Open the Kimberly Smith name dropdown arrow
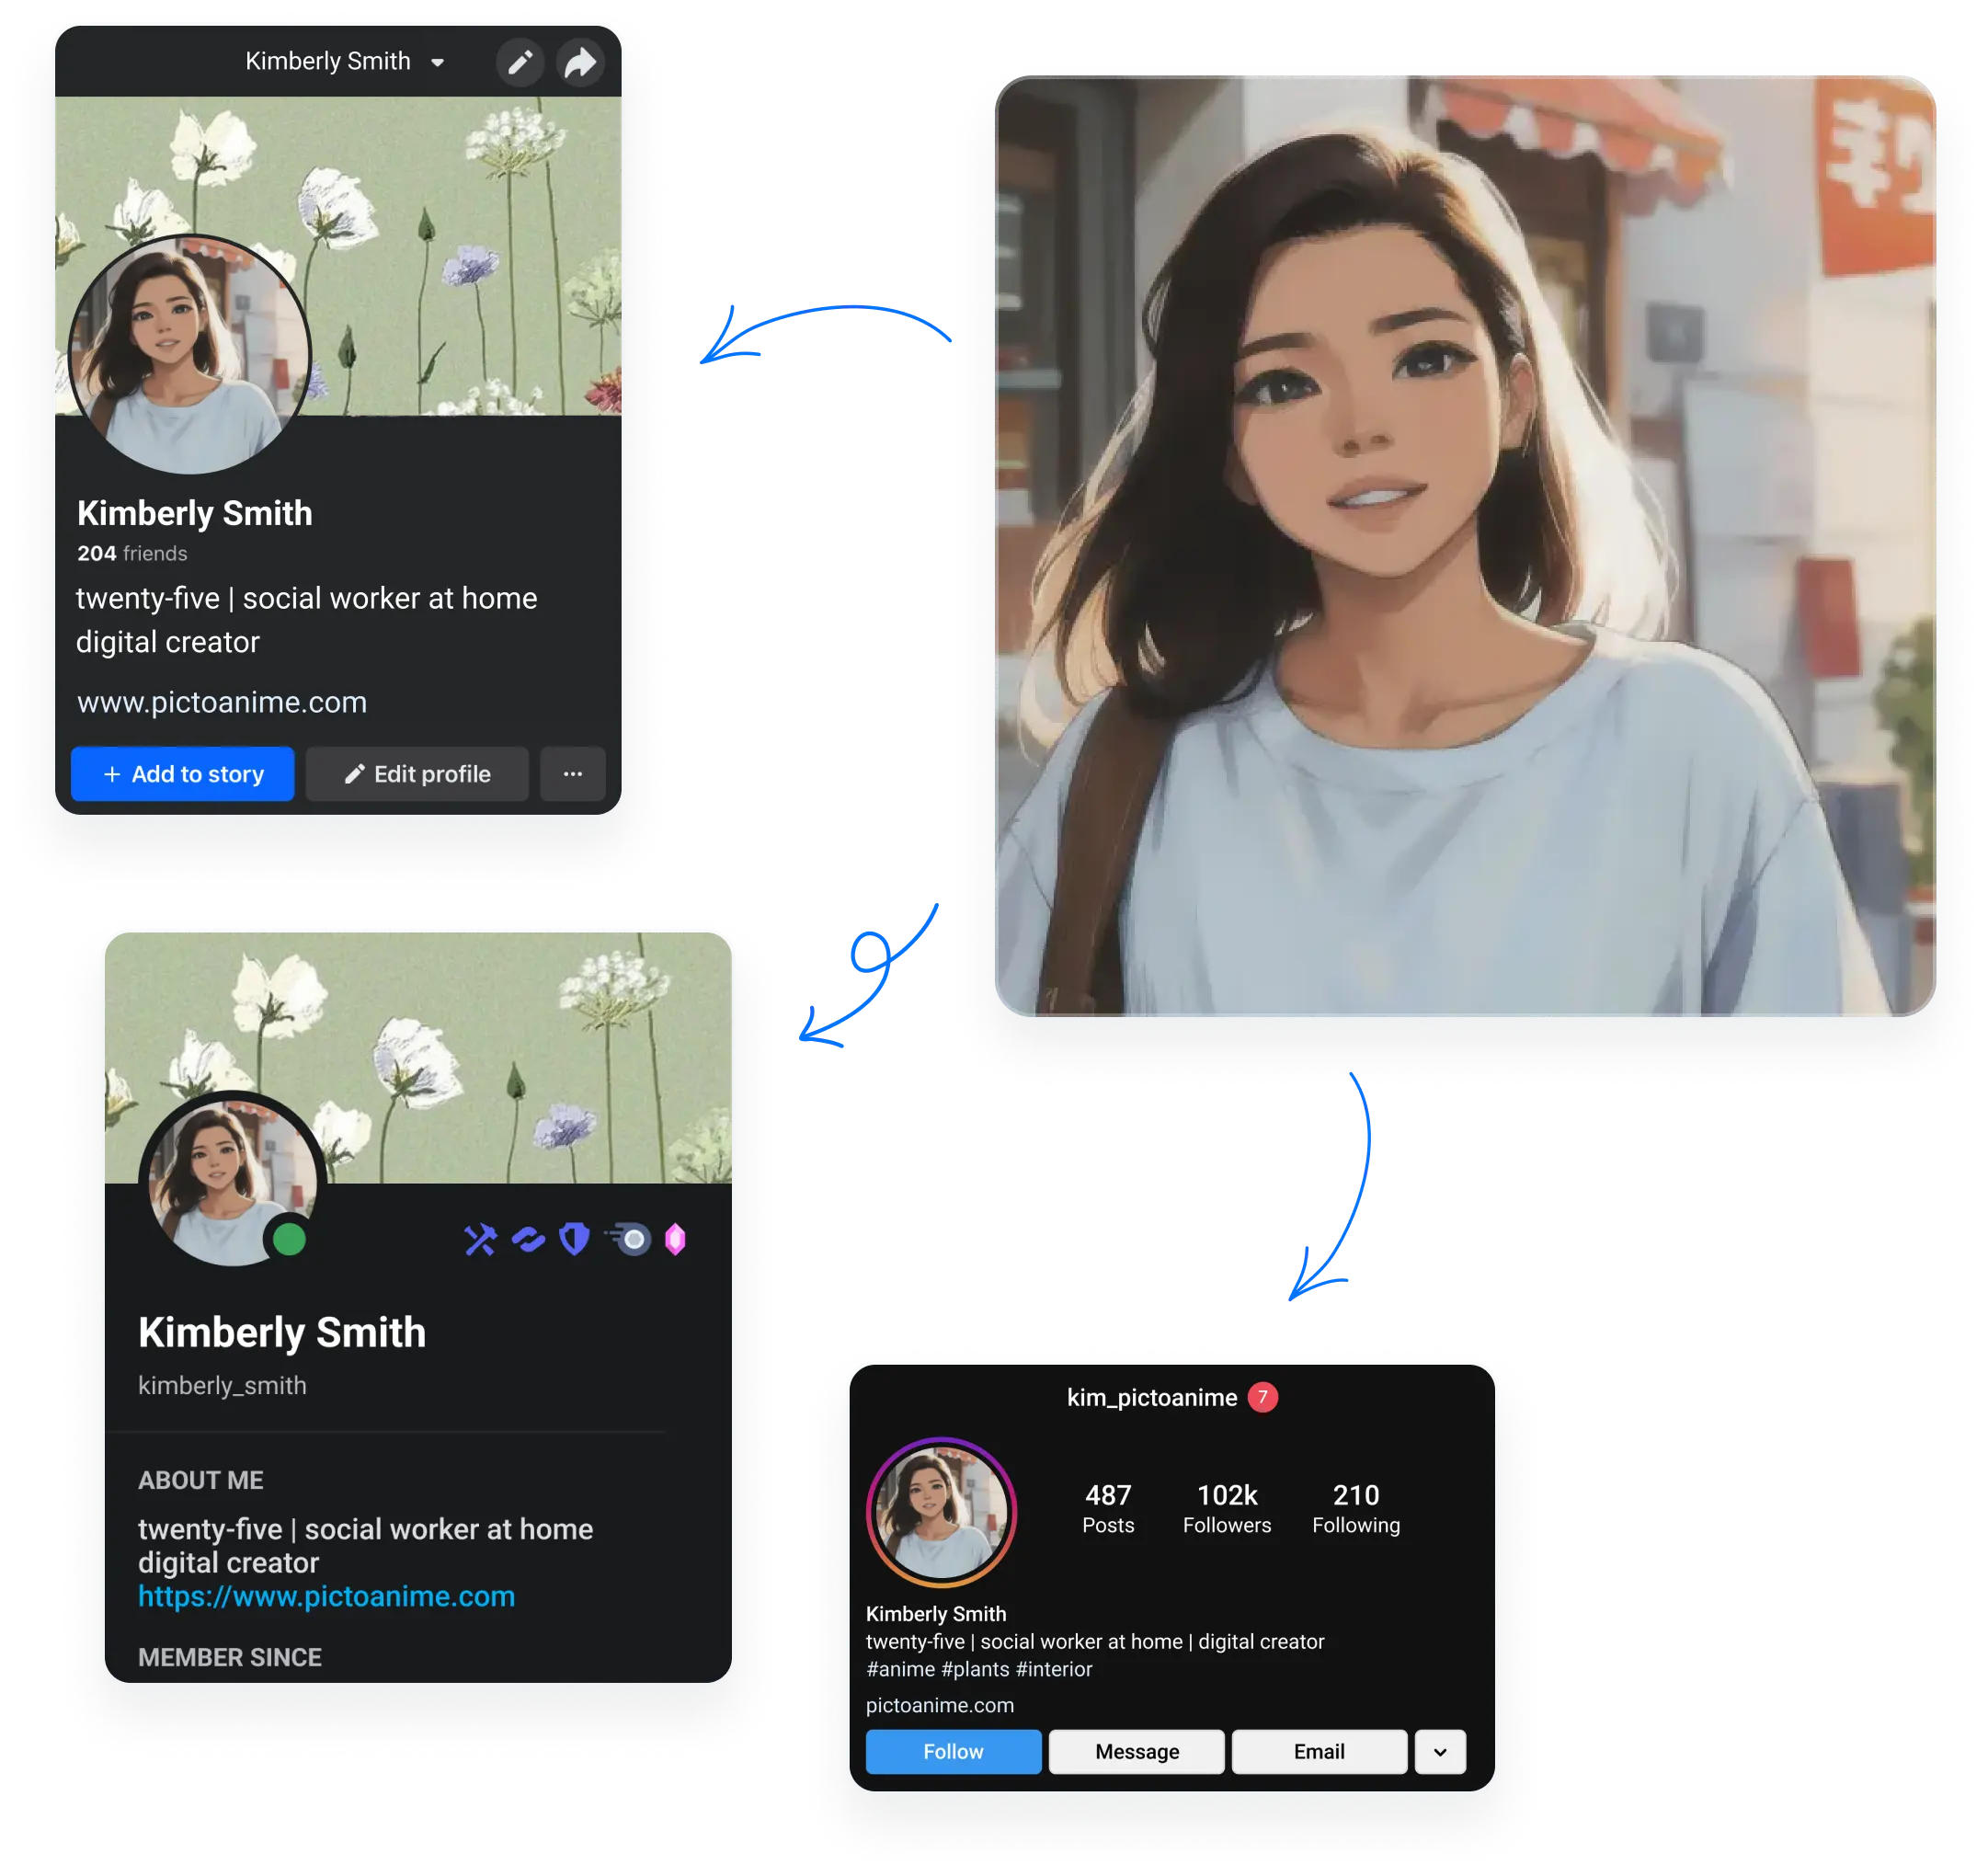 [x=438, y=62]
